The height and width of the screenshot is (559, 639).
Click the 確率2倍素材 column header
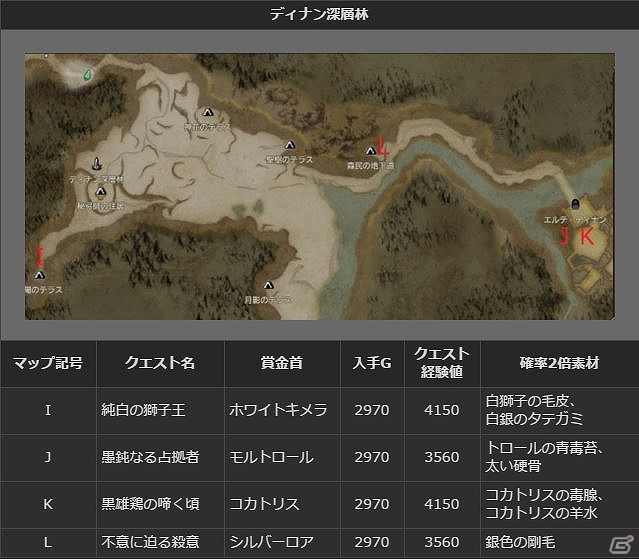tap(560, 363)
